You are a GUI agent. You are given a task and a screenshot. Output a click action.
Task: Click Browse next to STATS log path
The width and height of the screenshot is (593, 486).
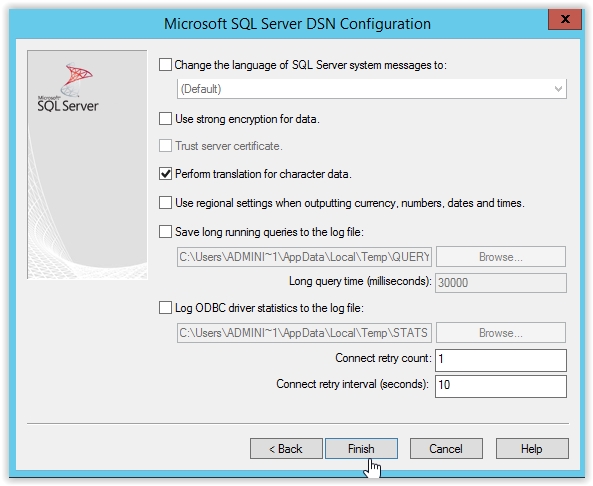tap(501, 333)
